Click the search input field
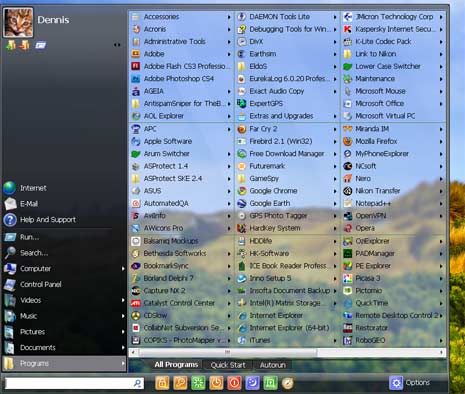Screen dimensions: 465x394 coord(75,383)
